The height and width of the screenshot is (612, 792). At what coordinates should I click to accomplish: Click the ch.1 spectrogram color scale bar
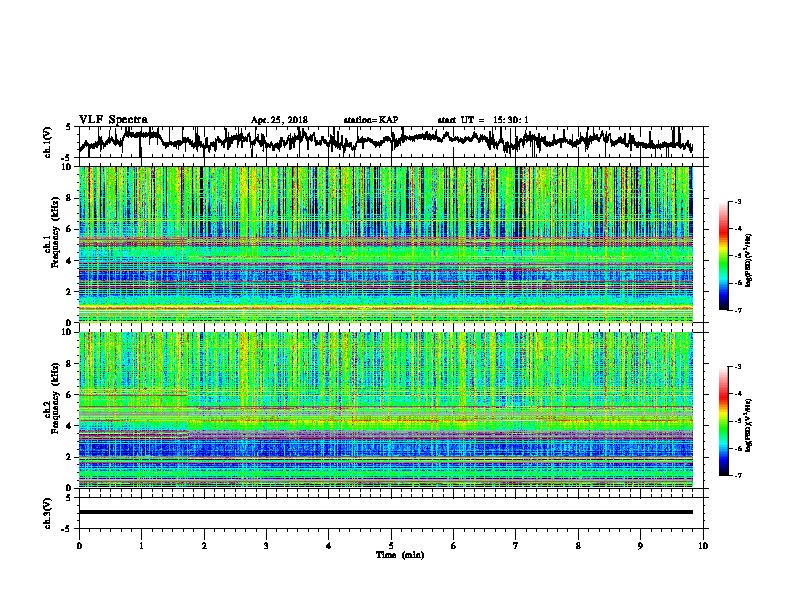coord(723,256)
